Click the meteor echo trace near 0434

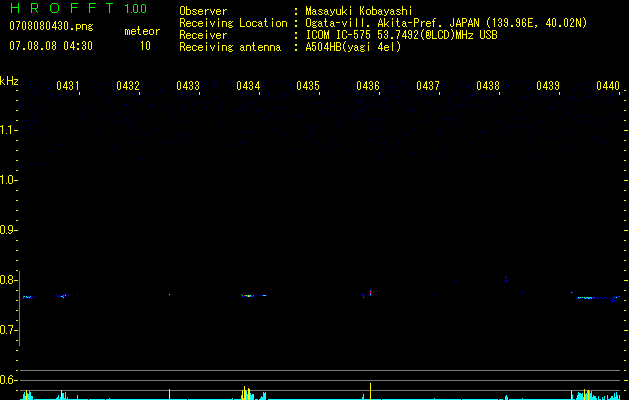click(253, 296)
